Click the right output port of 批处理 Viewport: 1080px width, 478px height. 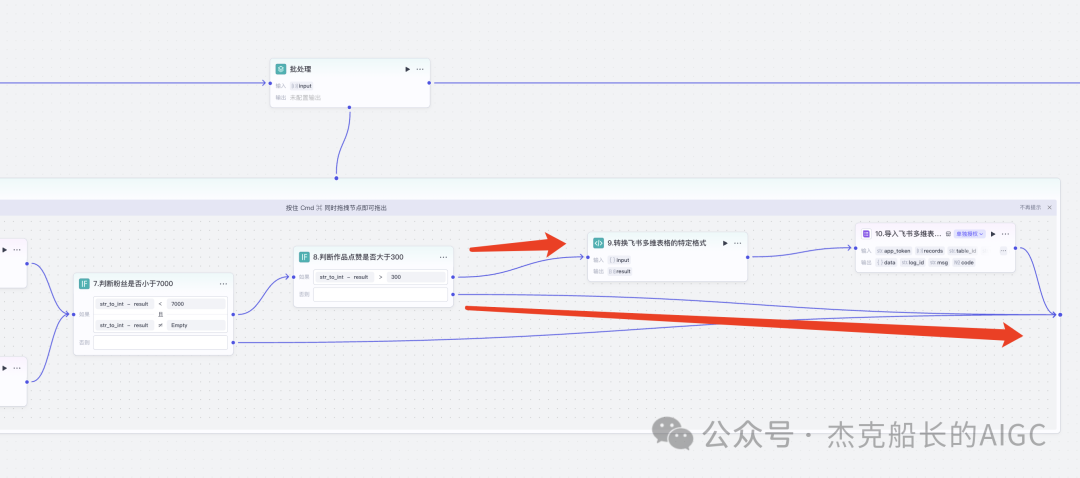(429, 83)
